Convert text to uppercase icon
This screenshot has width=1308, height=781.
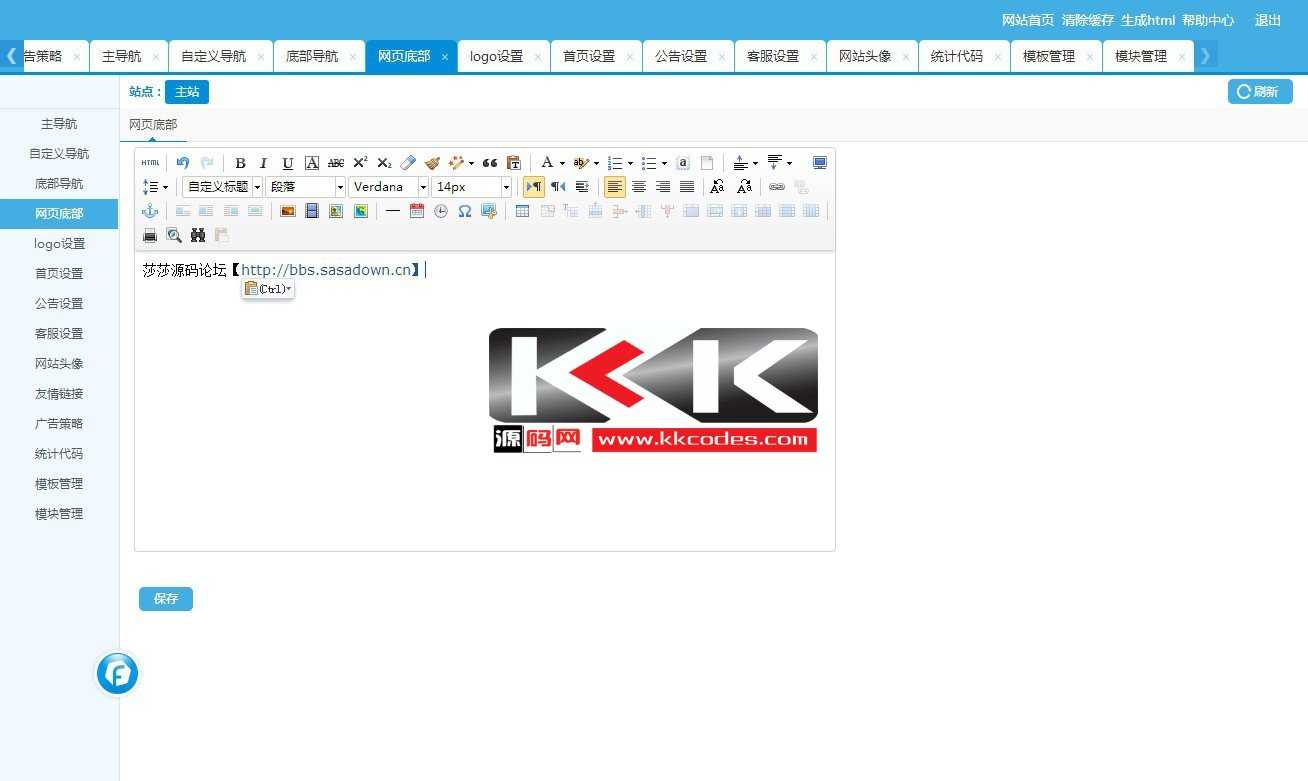pyautogui.click(x=717, y=187)
